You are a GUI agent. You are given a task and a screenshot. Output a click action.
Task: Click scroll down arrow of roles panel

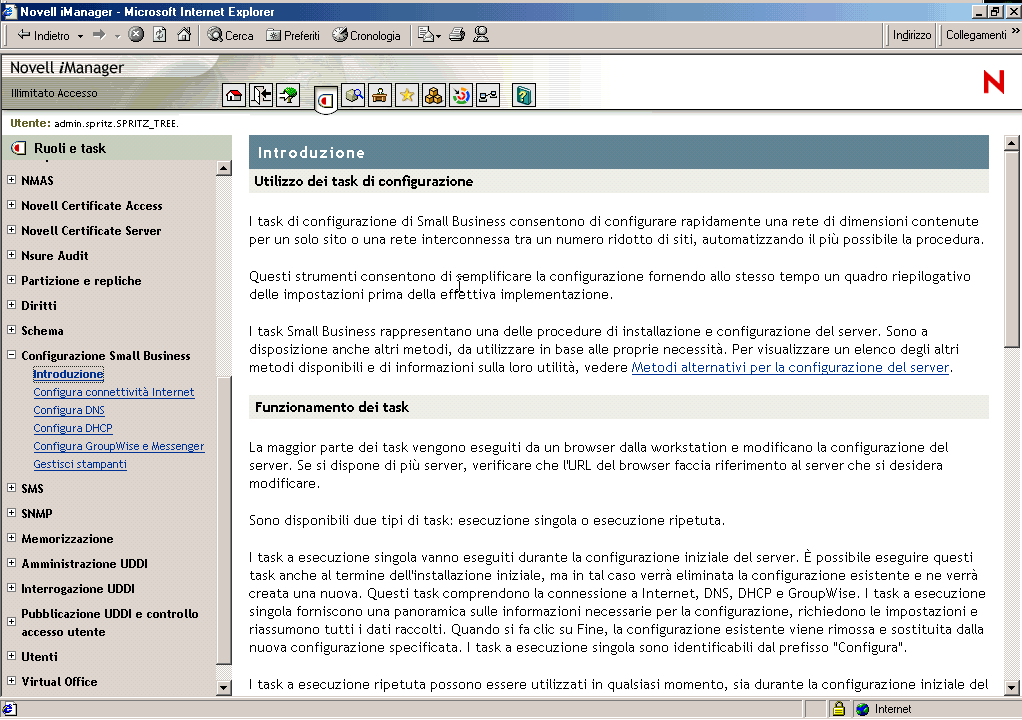pos(224,687)
